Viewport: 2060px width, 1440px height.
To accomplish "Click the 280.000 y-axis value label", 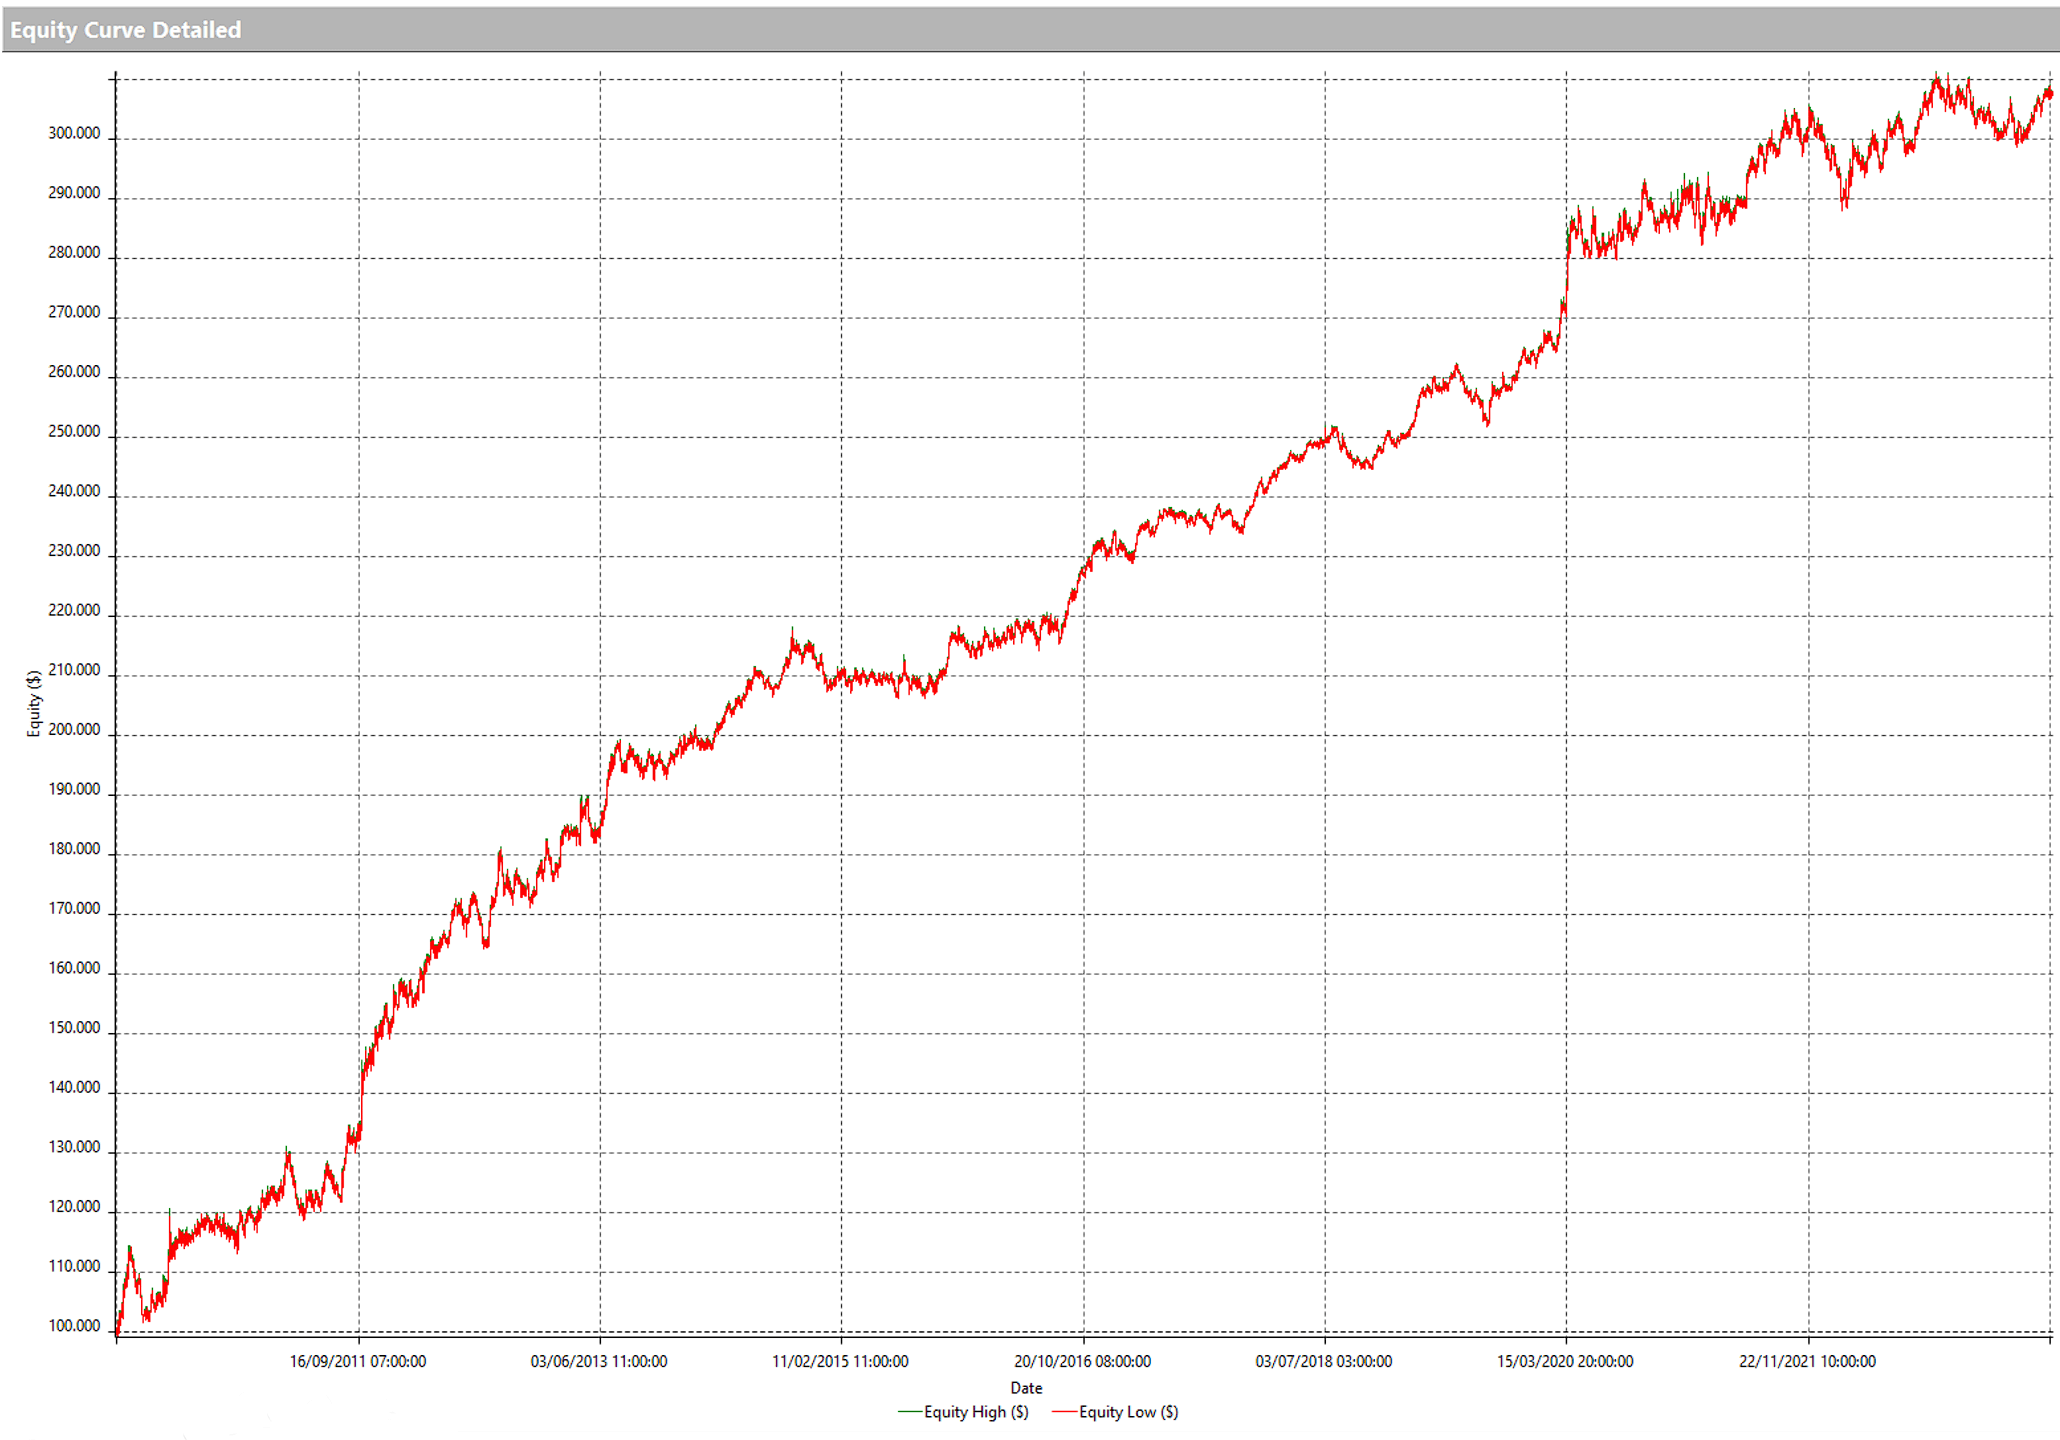I will 74,253.
